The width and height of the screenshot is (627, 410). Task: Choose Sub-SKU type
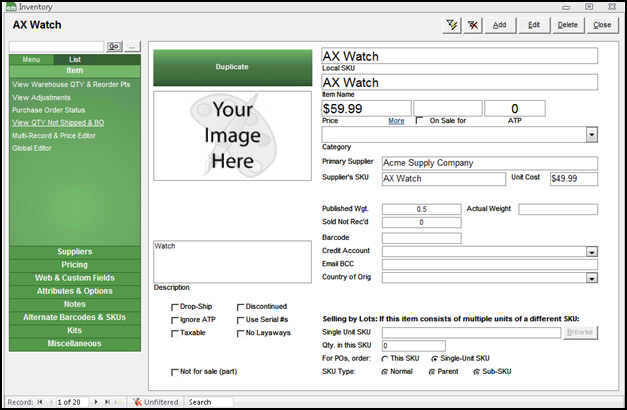coord(476,372)
